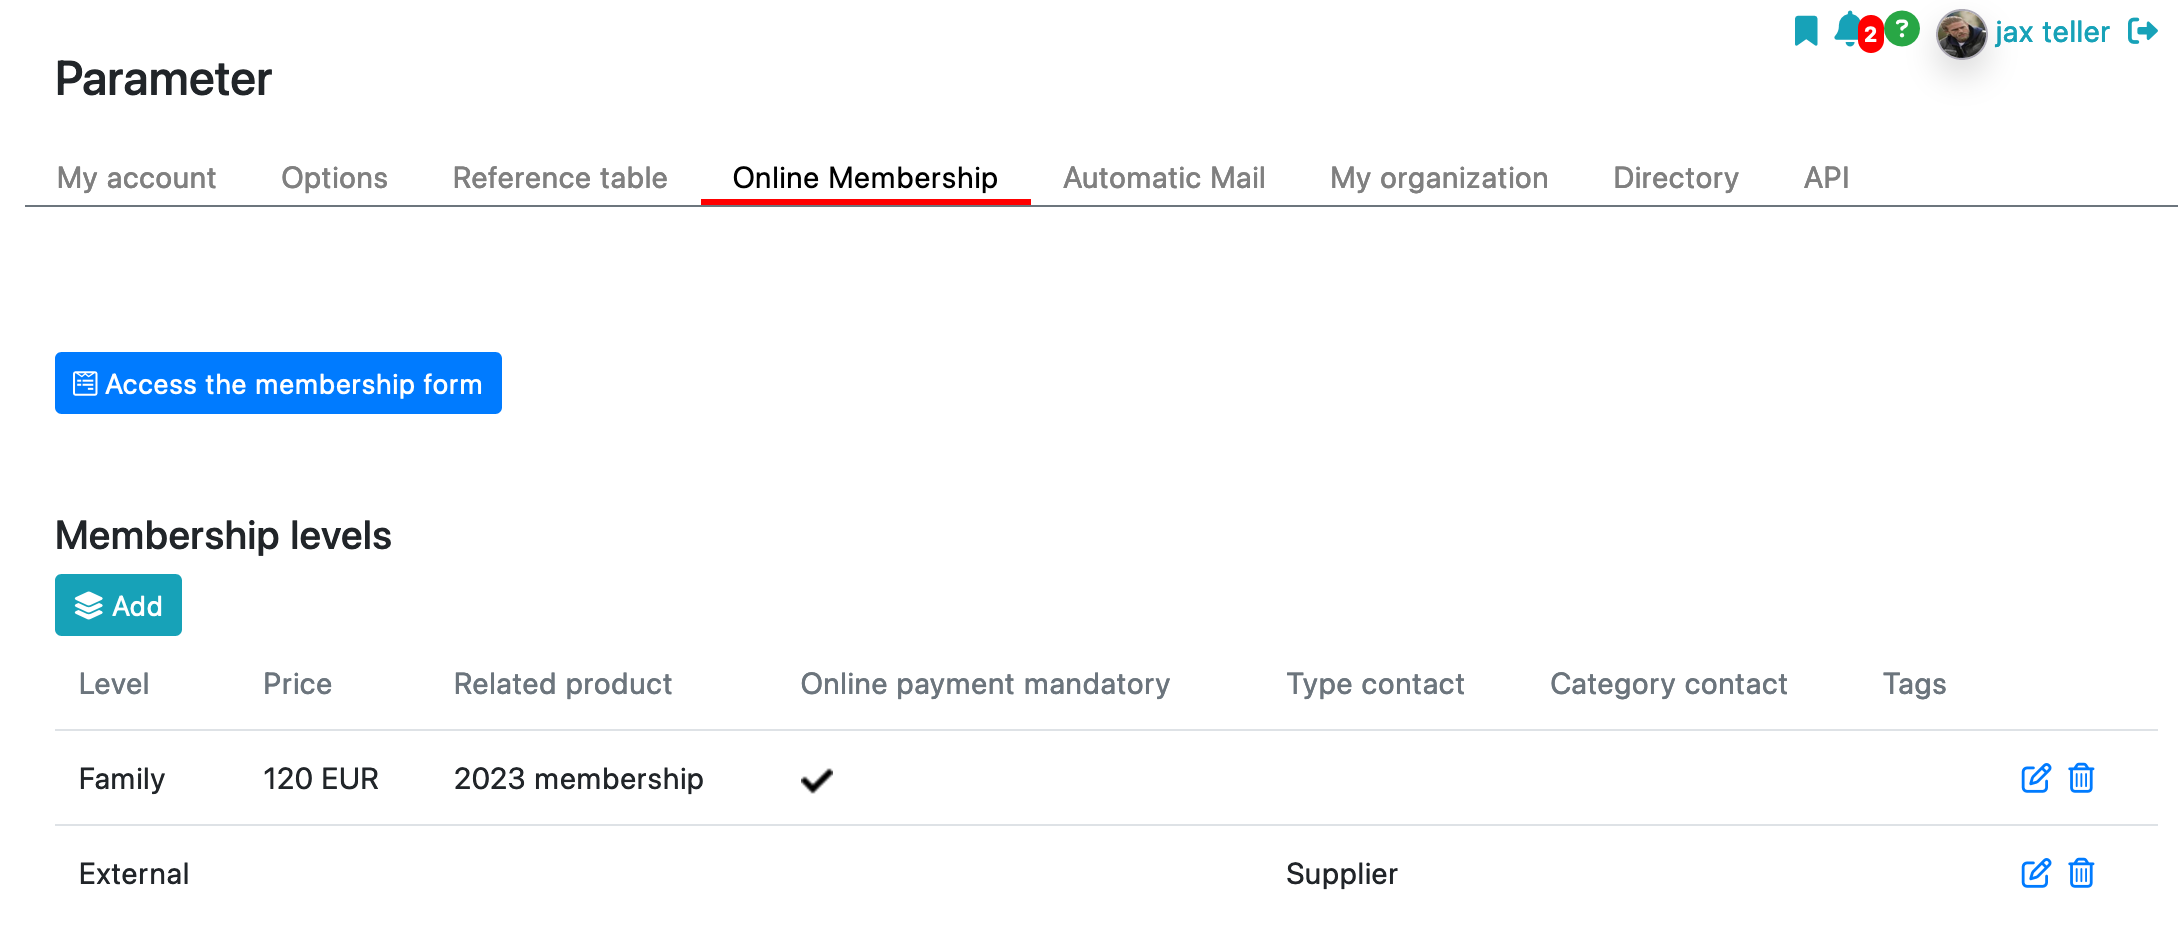Delete the External membership level
The image size is (2178, 932).
point(2081,873)
